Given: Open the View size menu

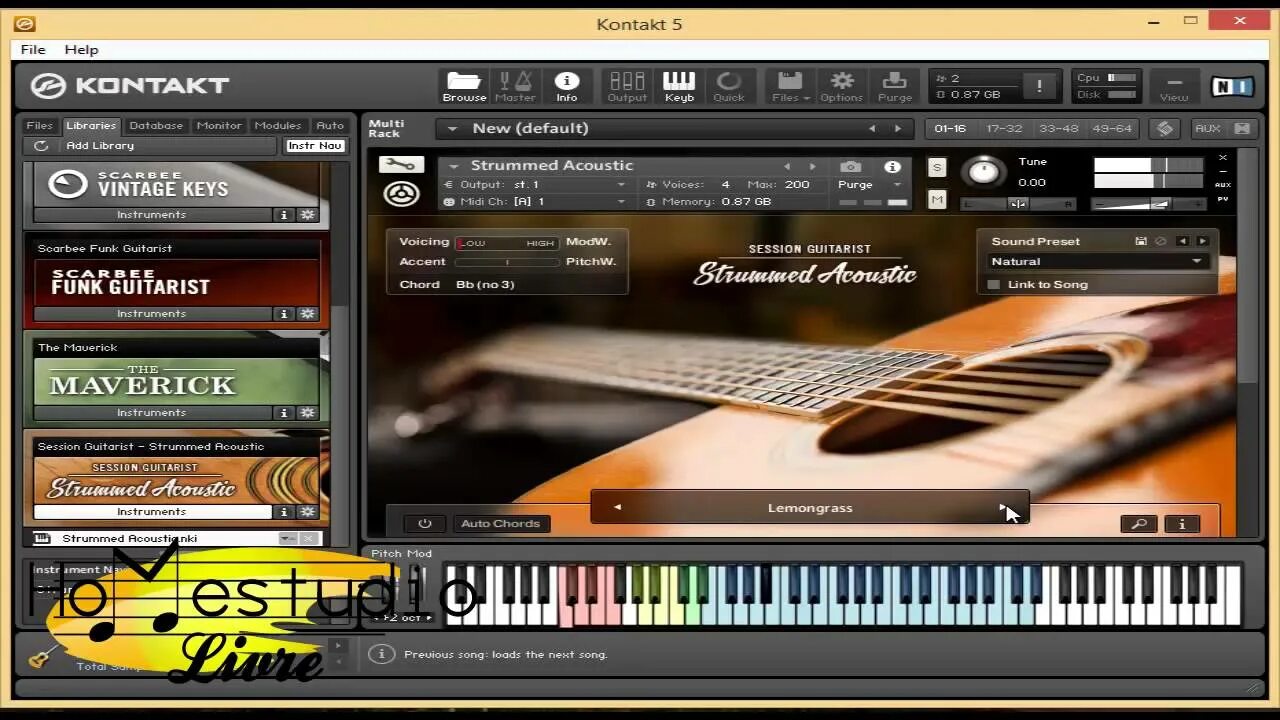Looking at the screenshot, I should pyautogui.click(x=1174, y=87).
